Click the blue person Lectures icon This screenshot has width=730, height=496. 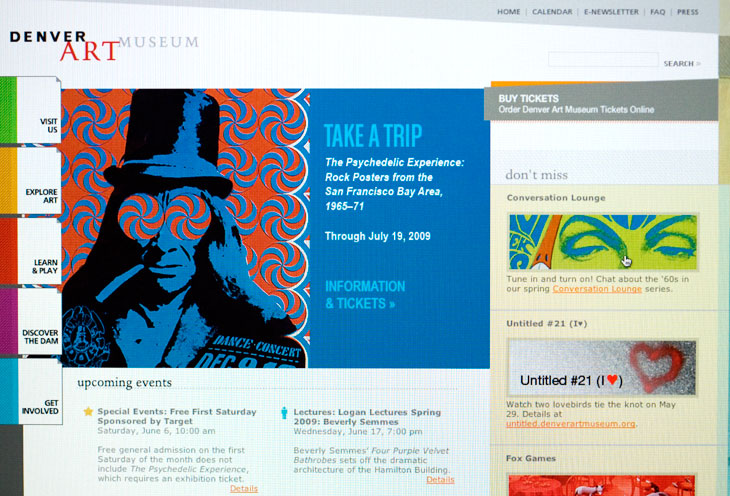284,413
